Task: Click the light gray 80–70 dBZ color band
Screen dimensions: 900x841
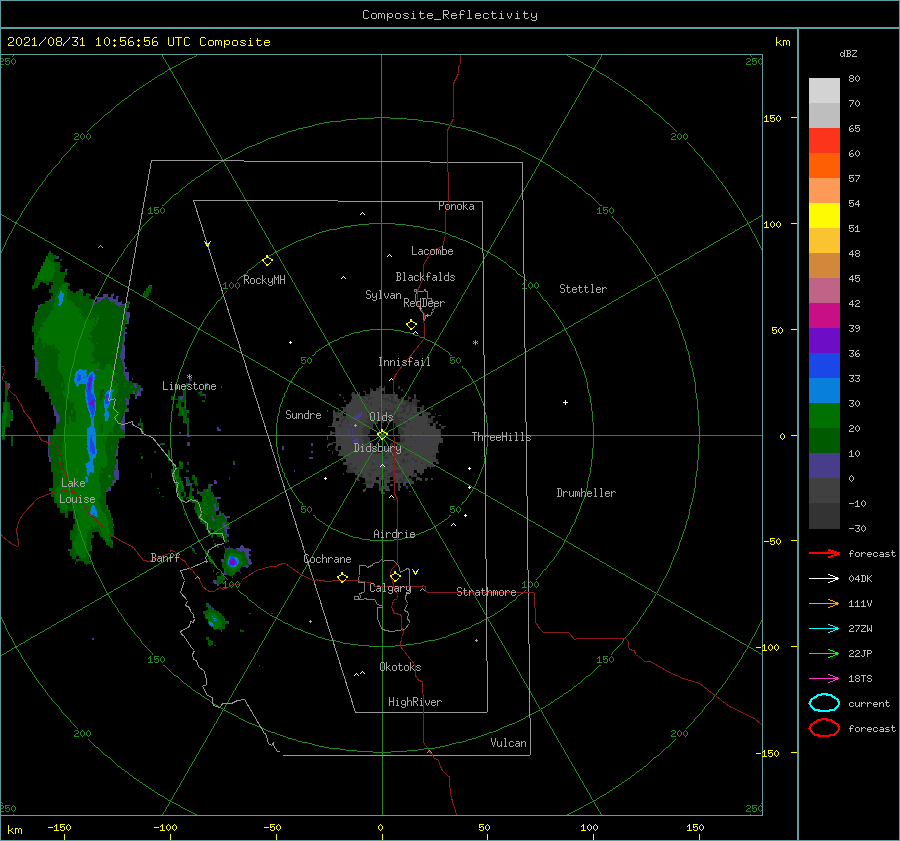Action: pos(824,91)
